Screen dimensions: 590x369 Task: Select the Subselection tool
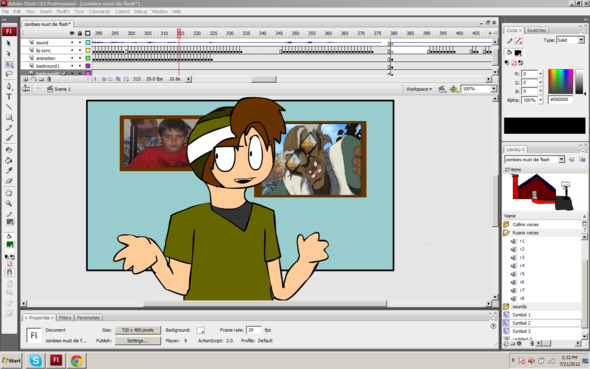9,54
